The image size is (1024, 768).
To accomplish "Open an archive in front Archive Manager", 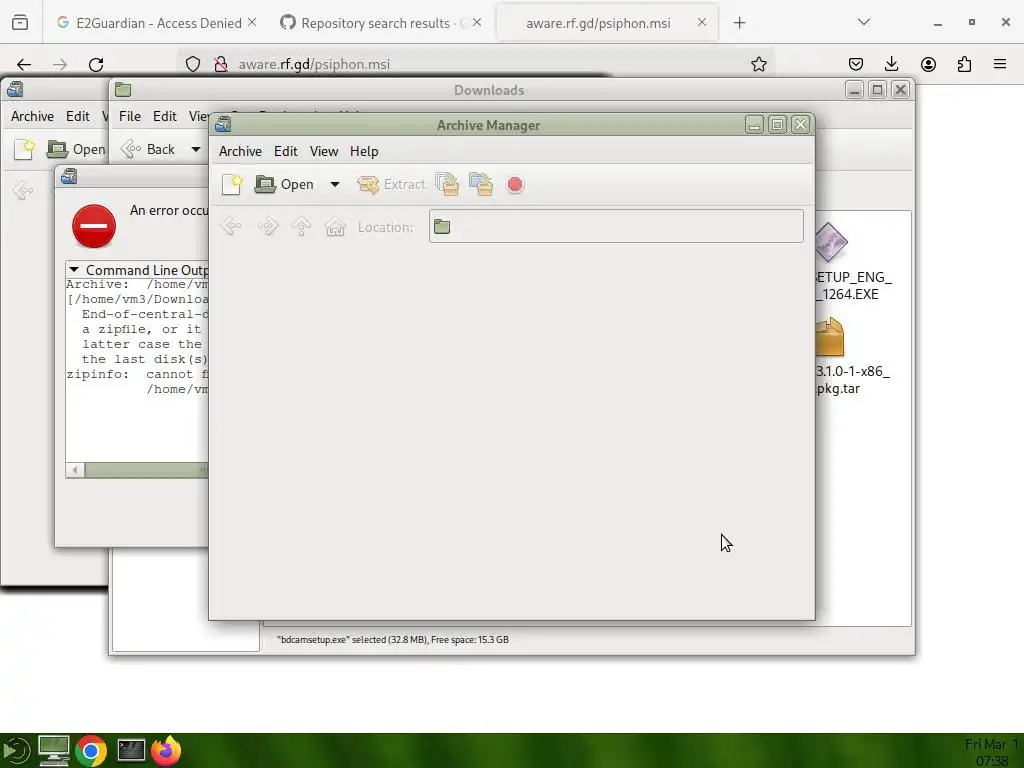I will click(x=285, y=185).
